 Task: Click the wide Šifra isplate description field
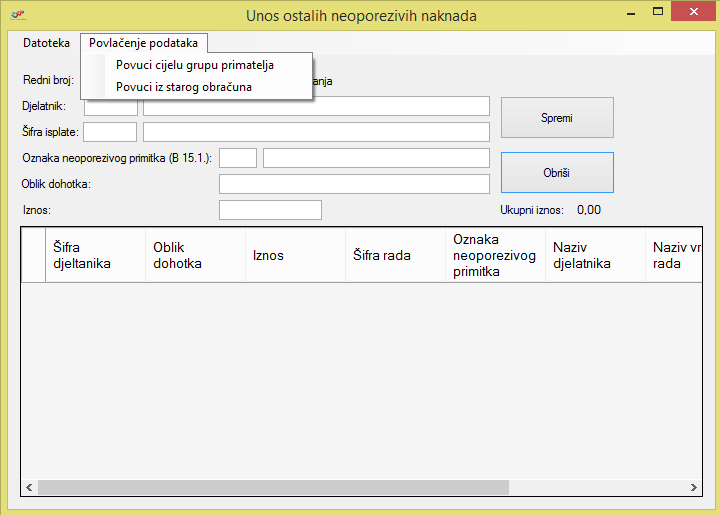[x=316, y=132]
